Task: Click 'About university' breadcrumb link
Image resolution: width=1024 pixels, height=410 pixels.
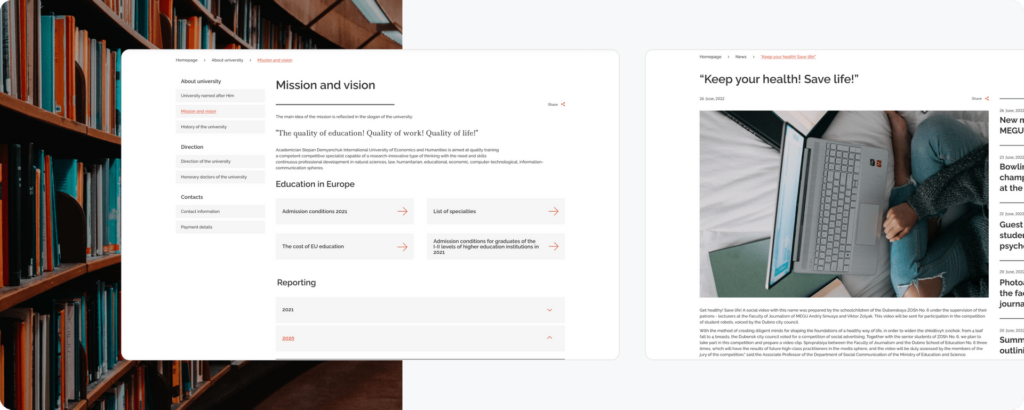Action: coord(227,60)
